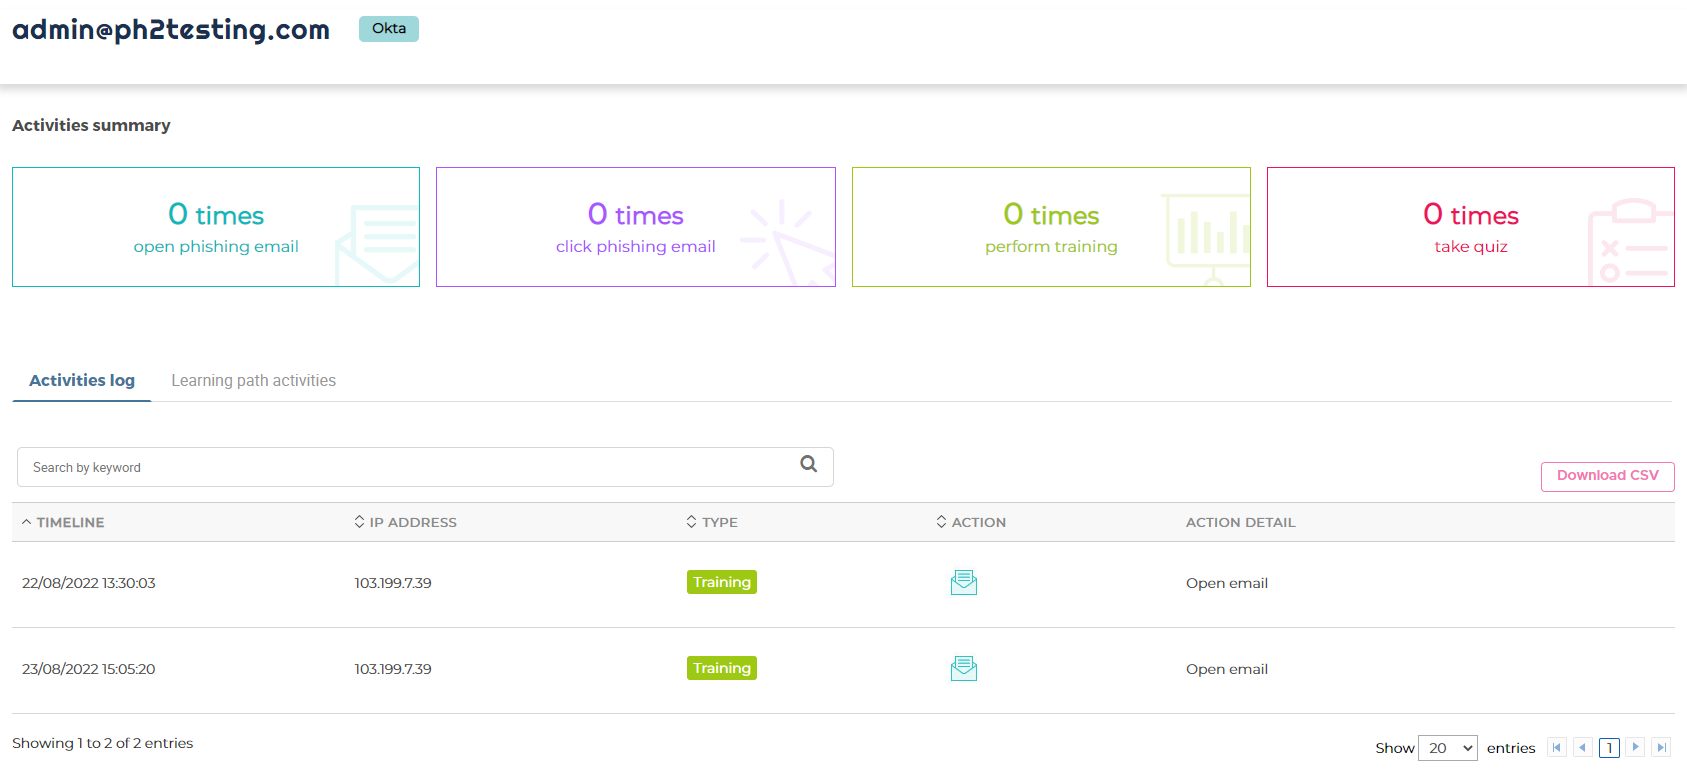Select IP 103.199.7.39 in 23/08/2022 row
Screen dimensions: 1687x769
[x=393, y=669]
